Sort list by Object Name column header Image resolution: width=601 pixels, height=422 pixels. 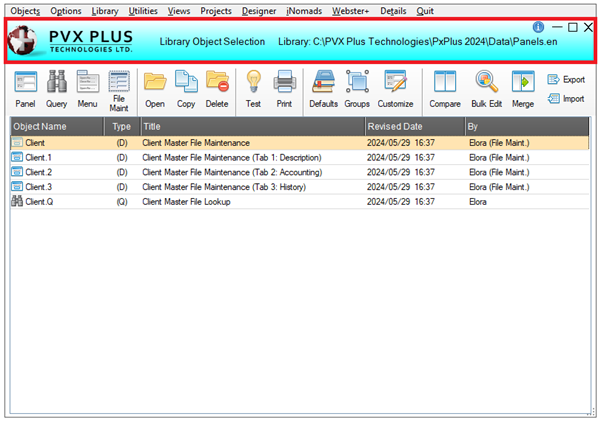point(56,127)
